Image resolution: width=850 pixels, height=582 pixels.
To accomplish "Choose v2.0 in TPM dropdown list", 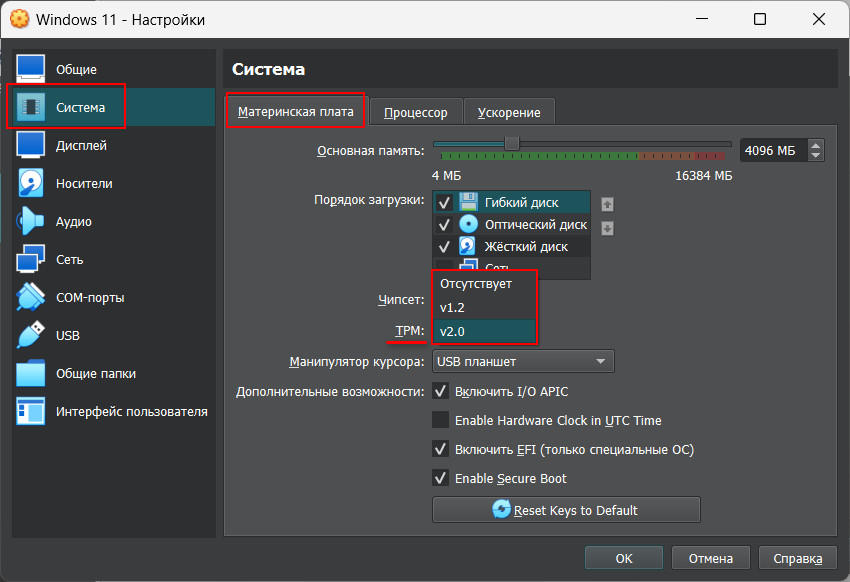I will (484, 331).
